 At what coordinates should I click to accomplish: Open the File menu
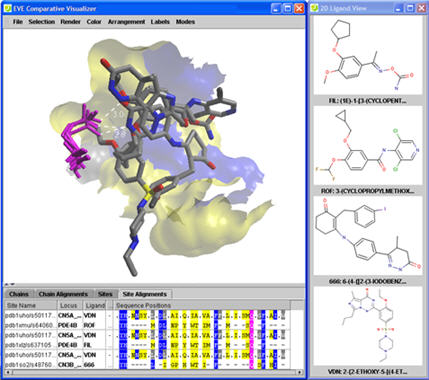tap(18, 22)
